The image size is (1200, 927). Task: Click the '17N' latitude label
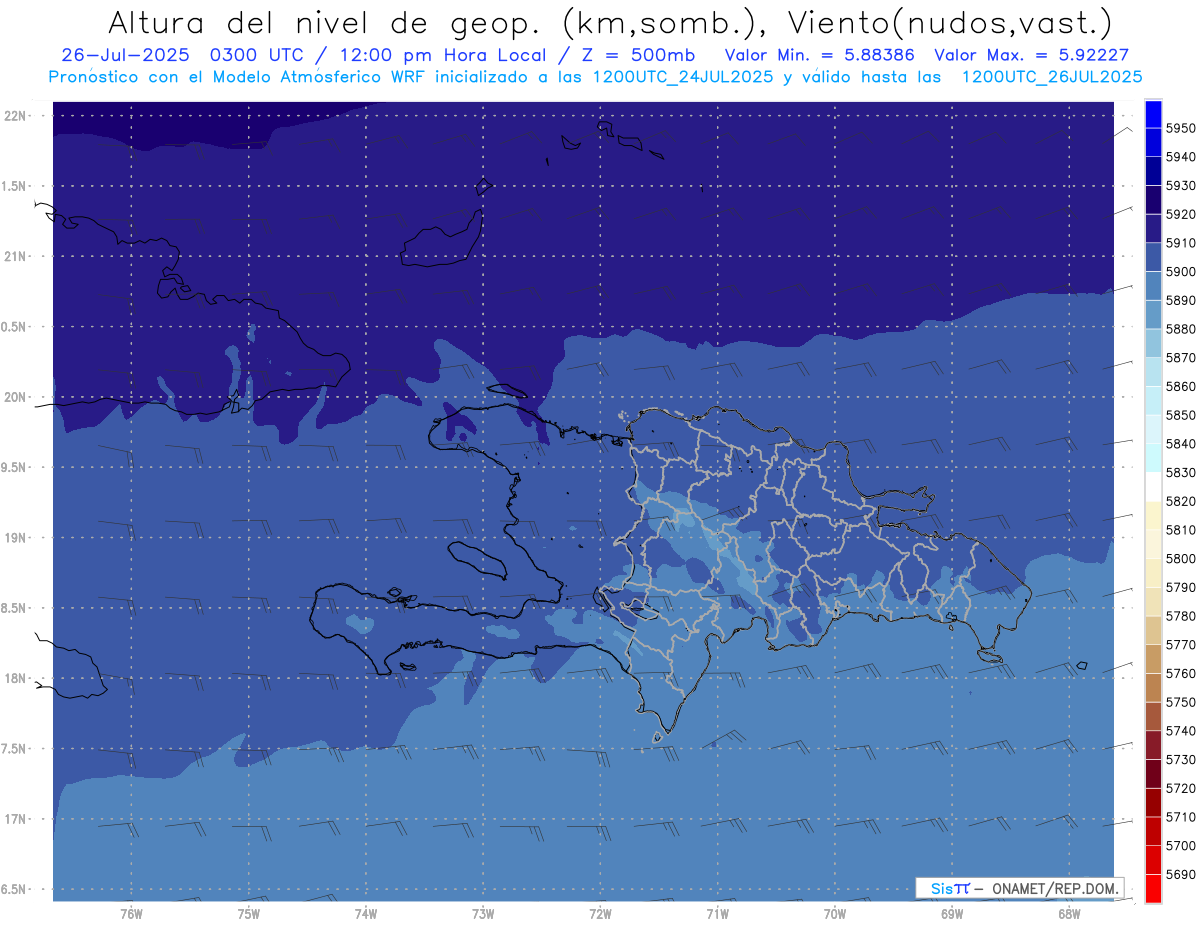coord(16,819)
